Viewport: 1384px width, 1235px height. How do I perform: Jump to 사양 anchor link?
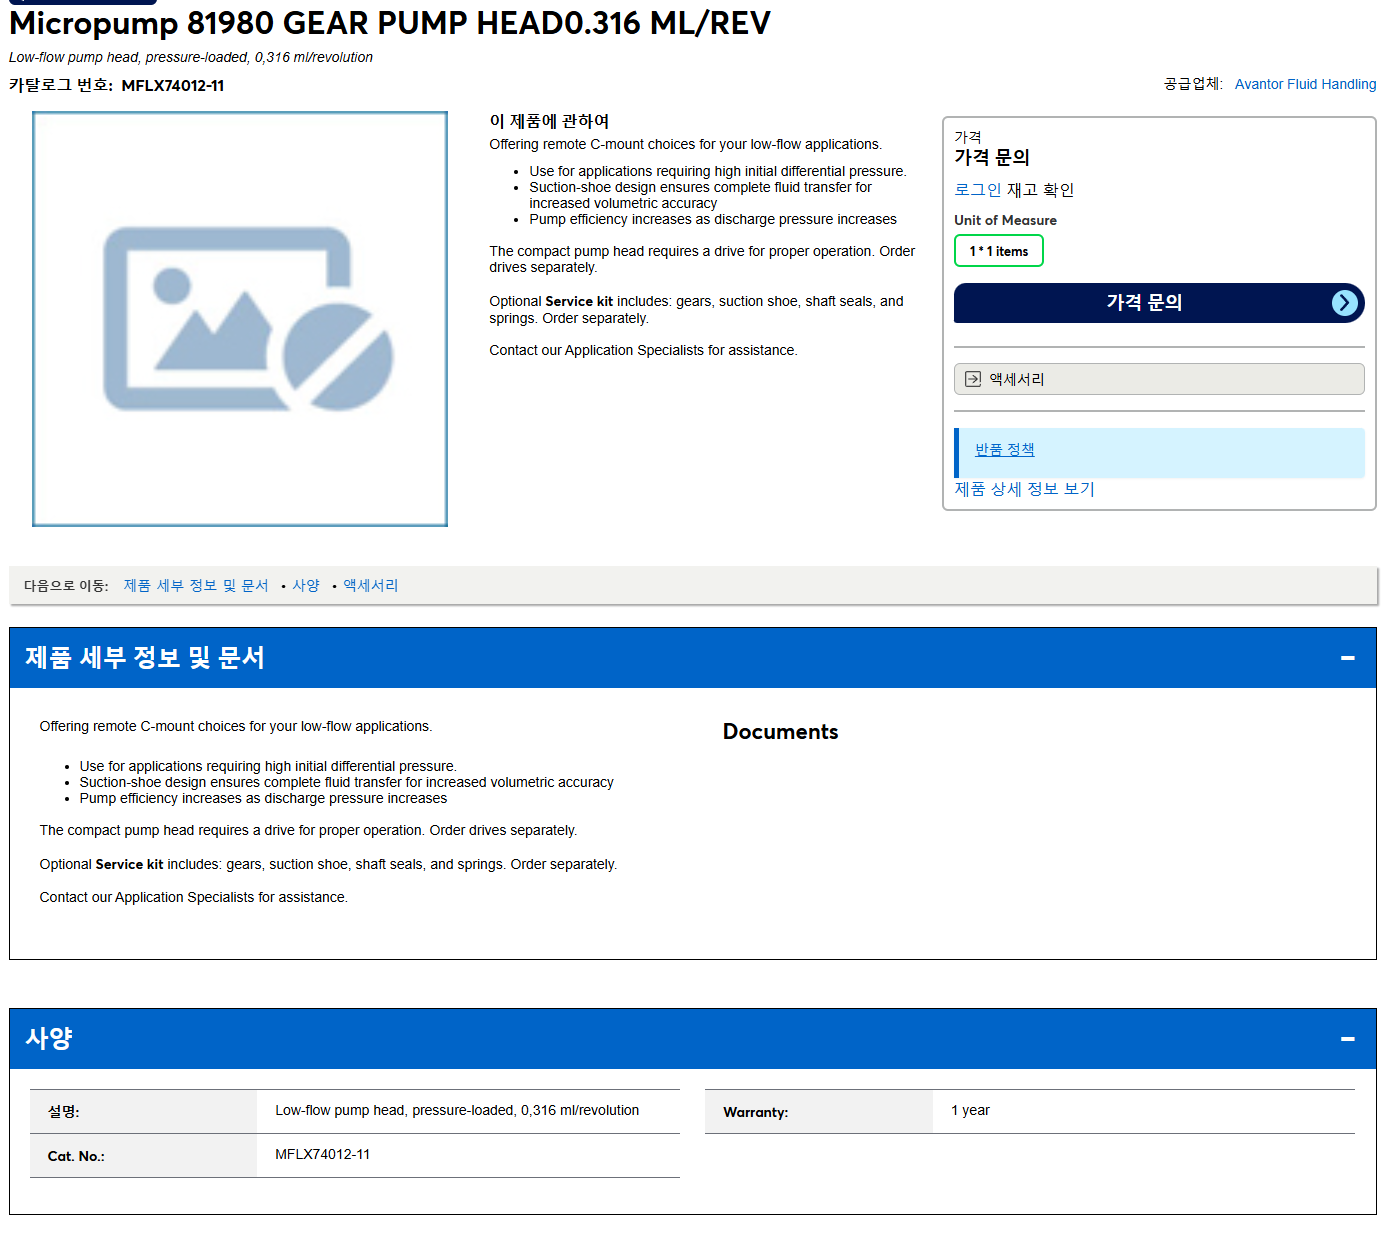tap(306, 586)
